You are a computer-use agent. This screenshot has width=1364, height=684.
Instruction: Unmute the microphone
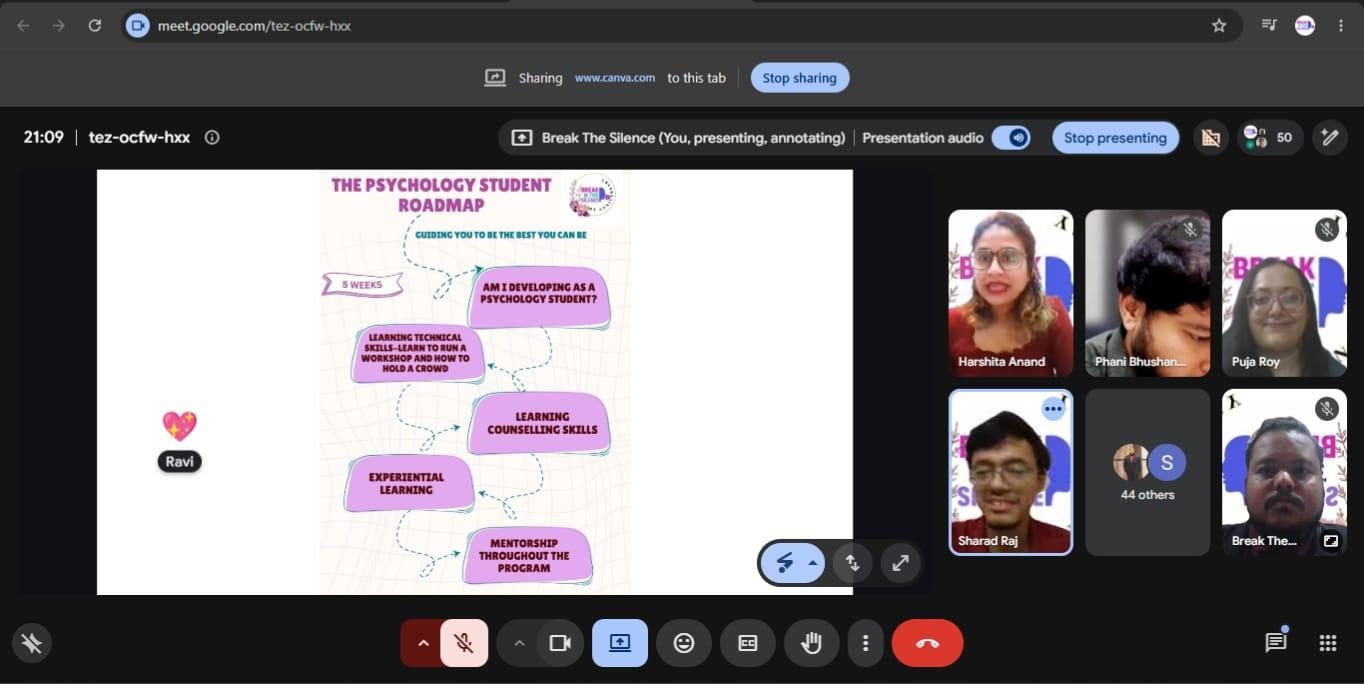point(464,643)
